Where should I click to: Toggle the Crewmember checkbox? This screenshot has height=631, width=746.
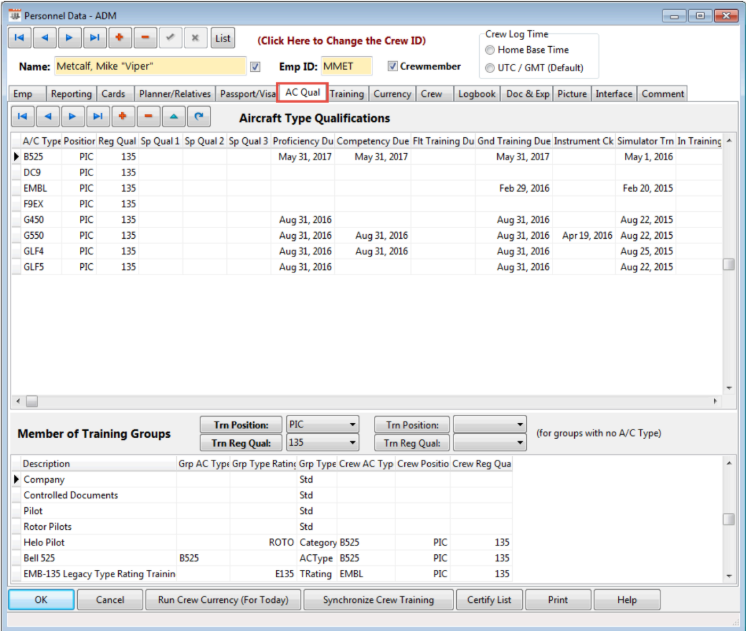[392, 67]
